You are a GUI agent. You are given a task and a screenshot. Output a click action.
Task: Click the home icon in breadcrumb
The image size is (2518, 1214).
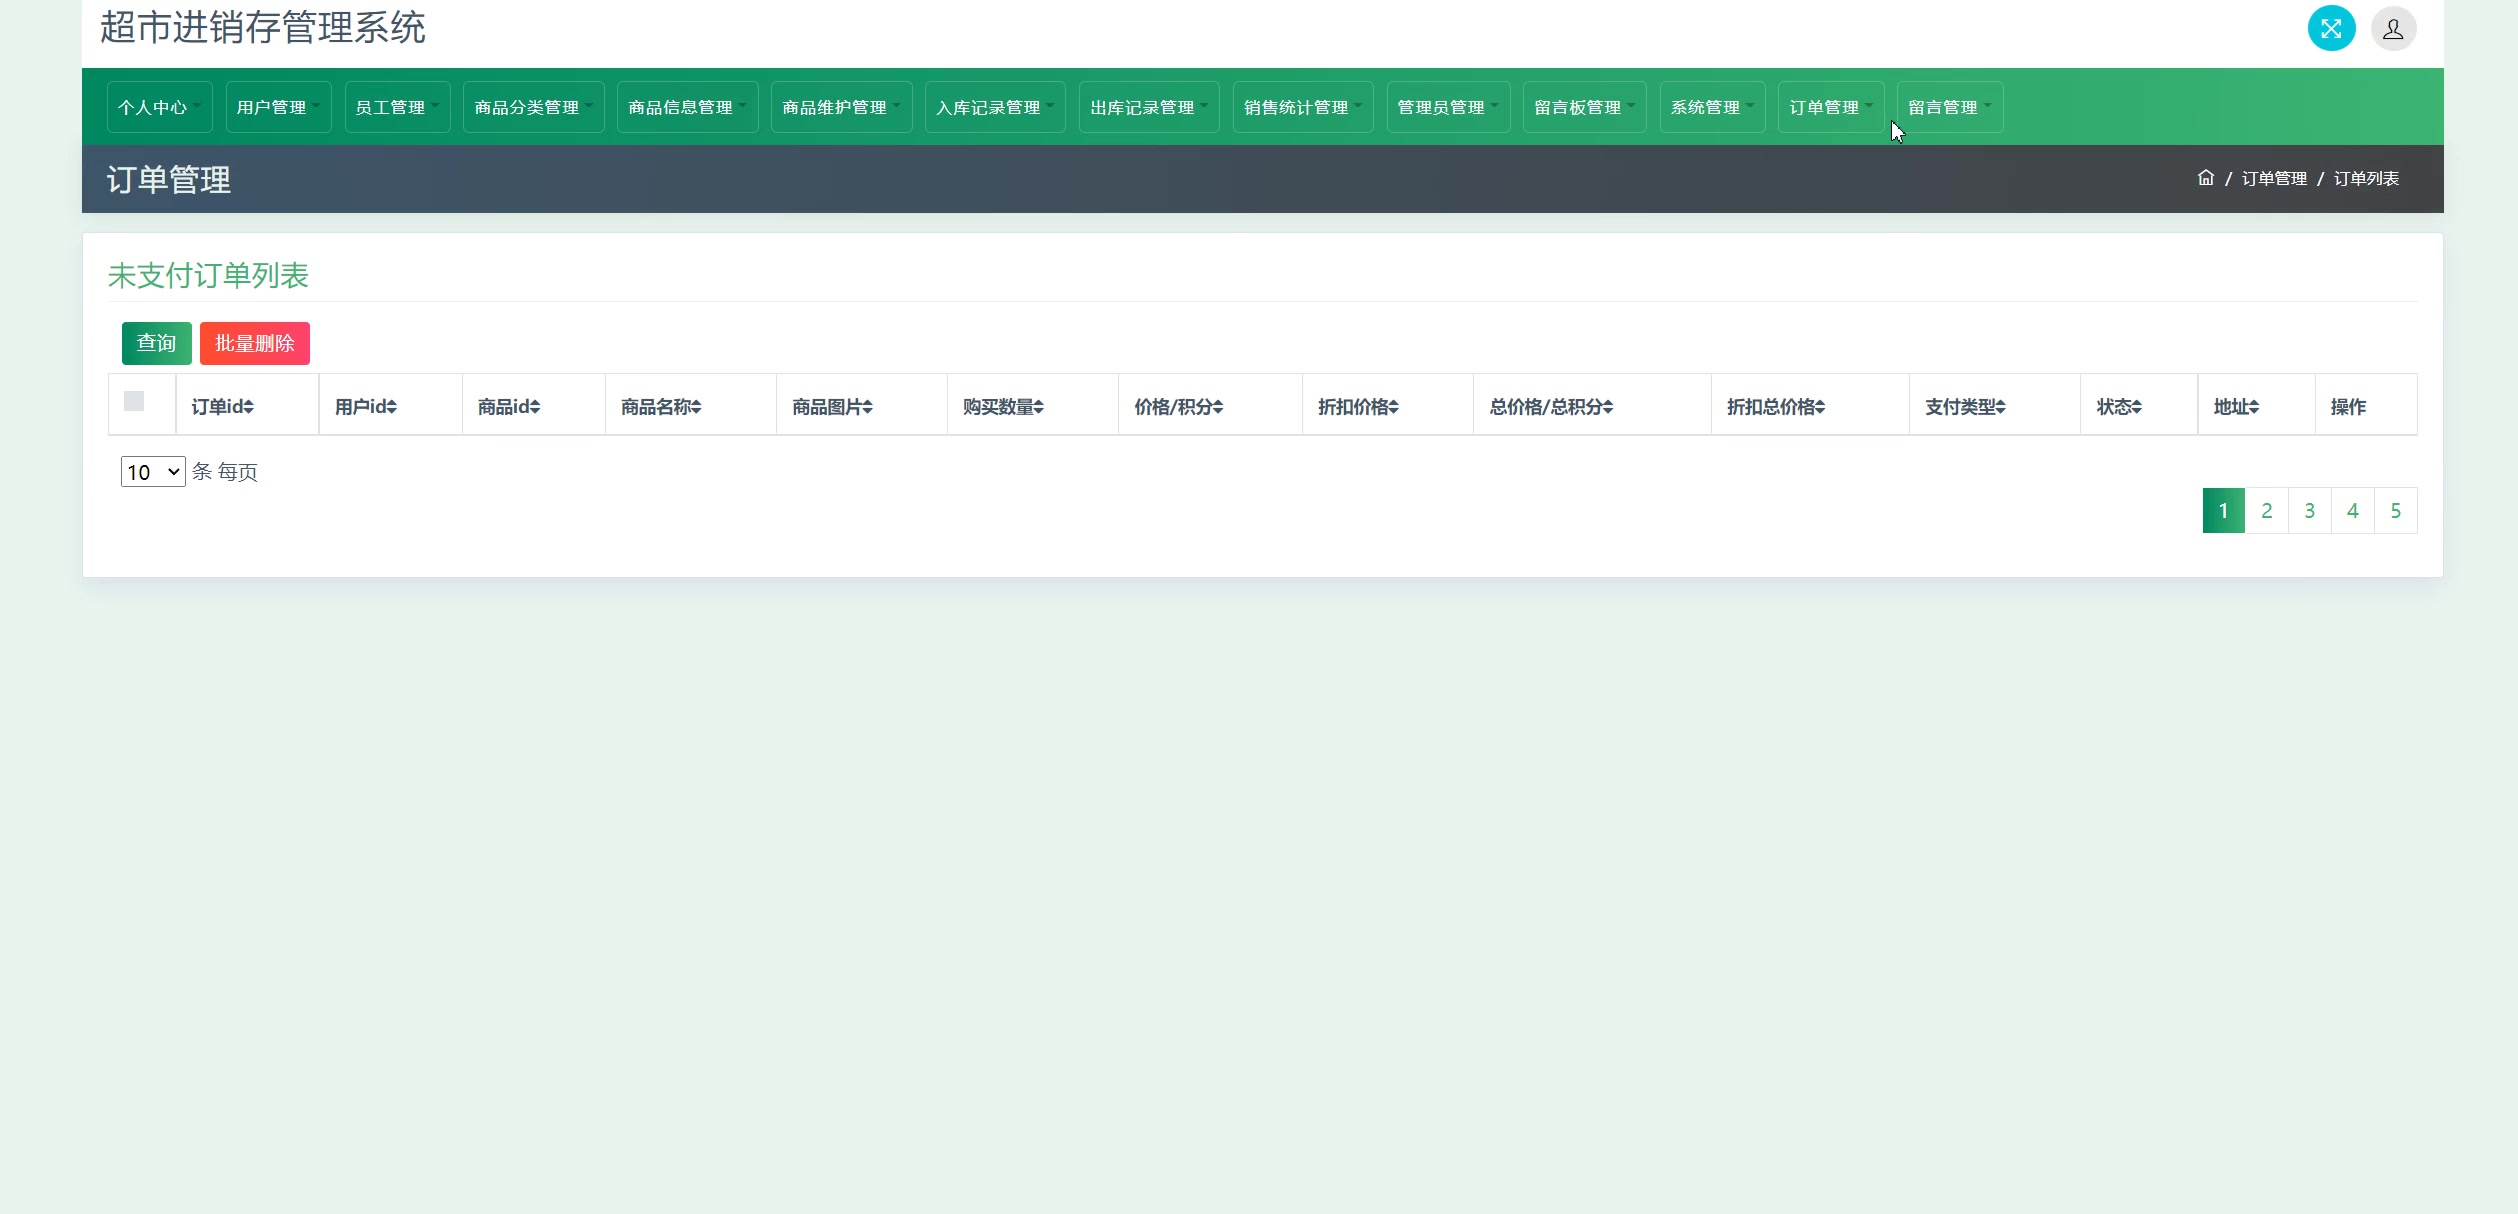click(2205, 178)
